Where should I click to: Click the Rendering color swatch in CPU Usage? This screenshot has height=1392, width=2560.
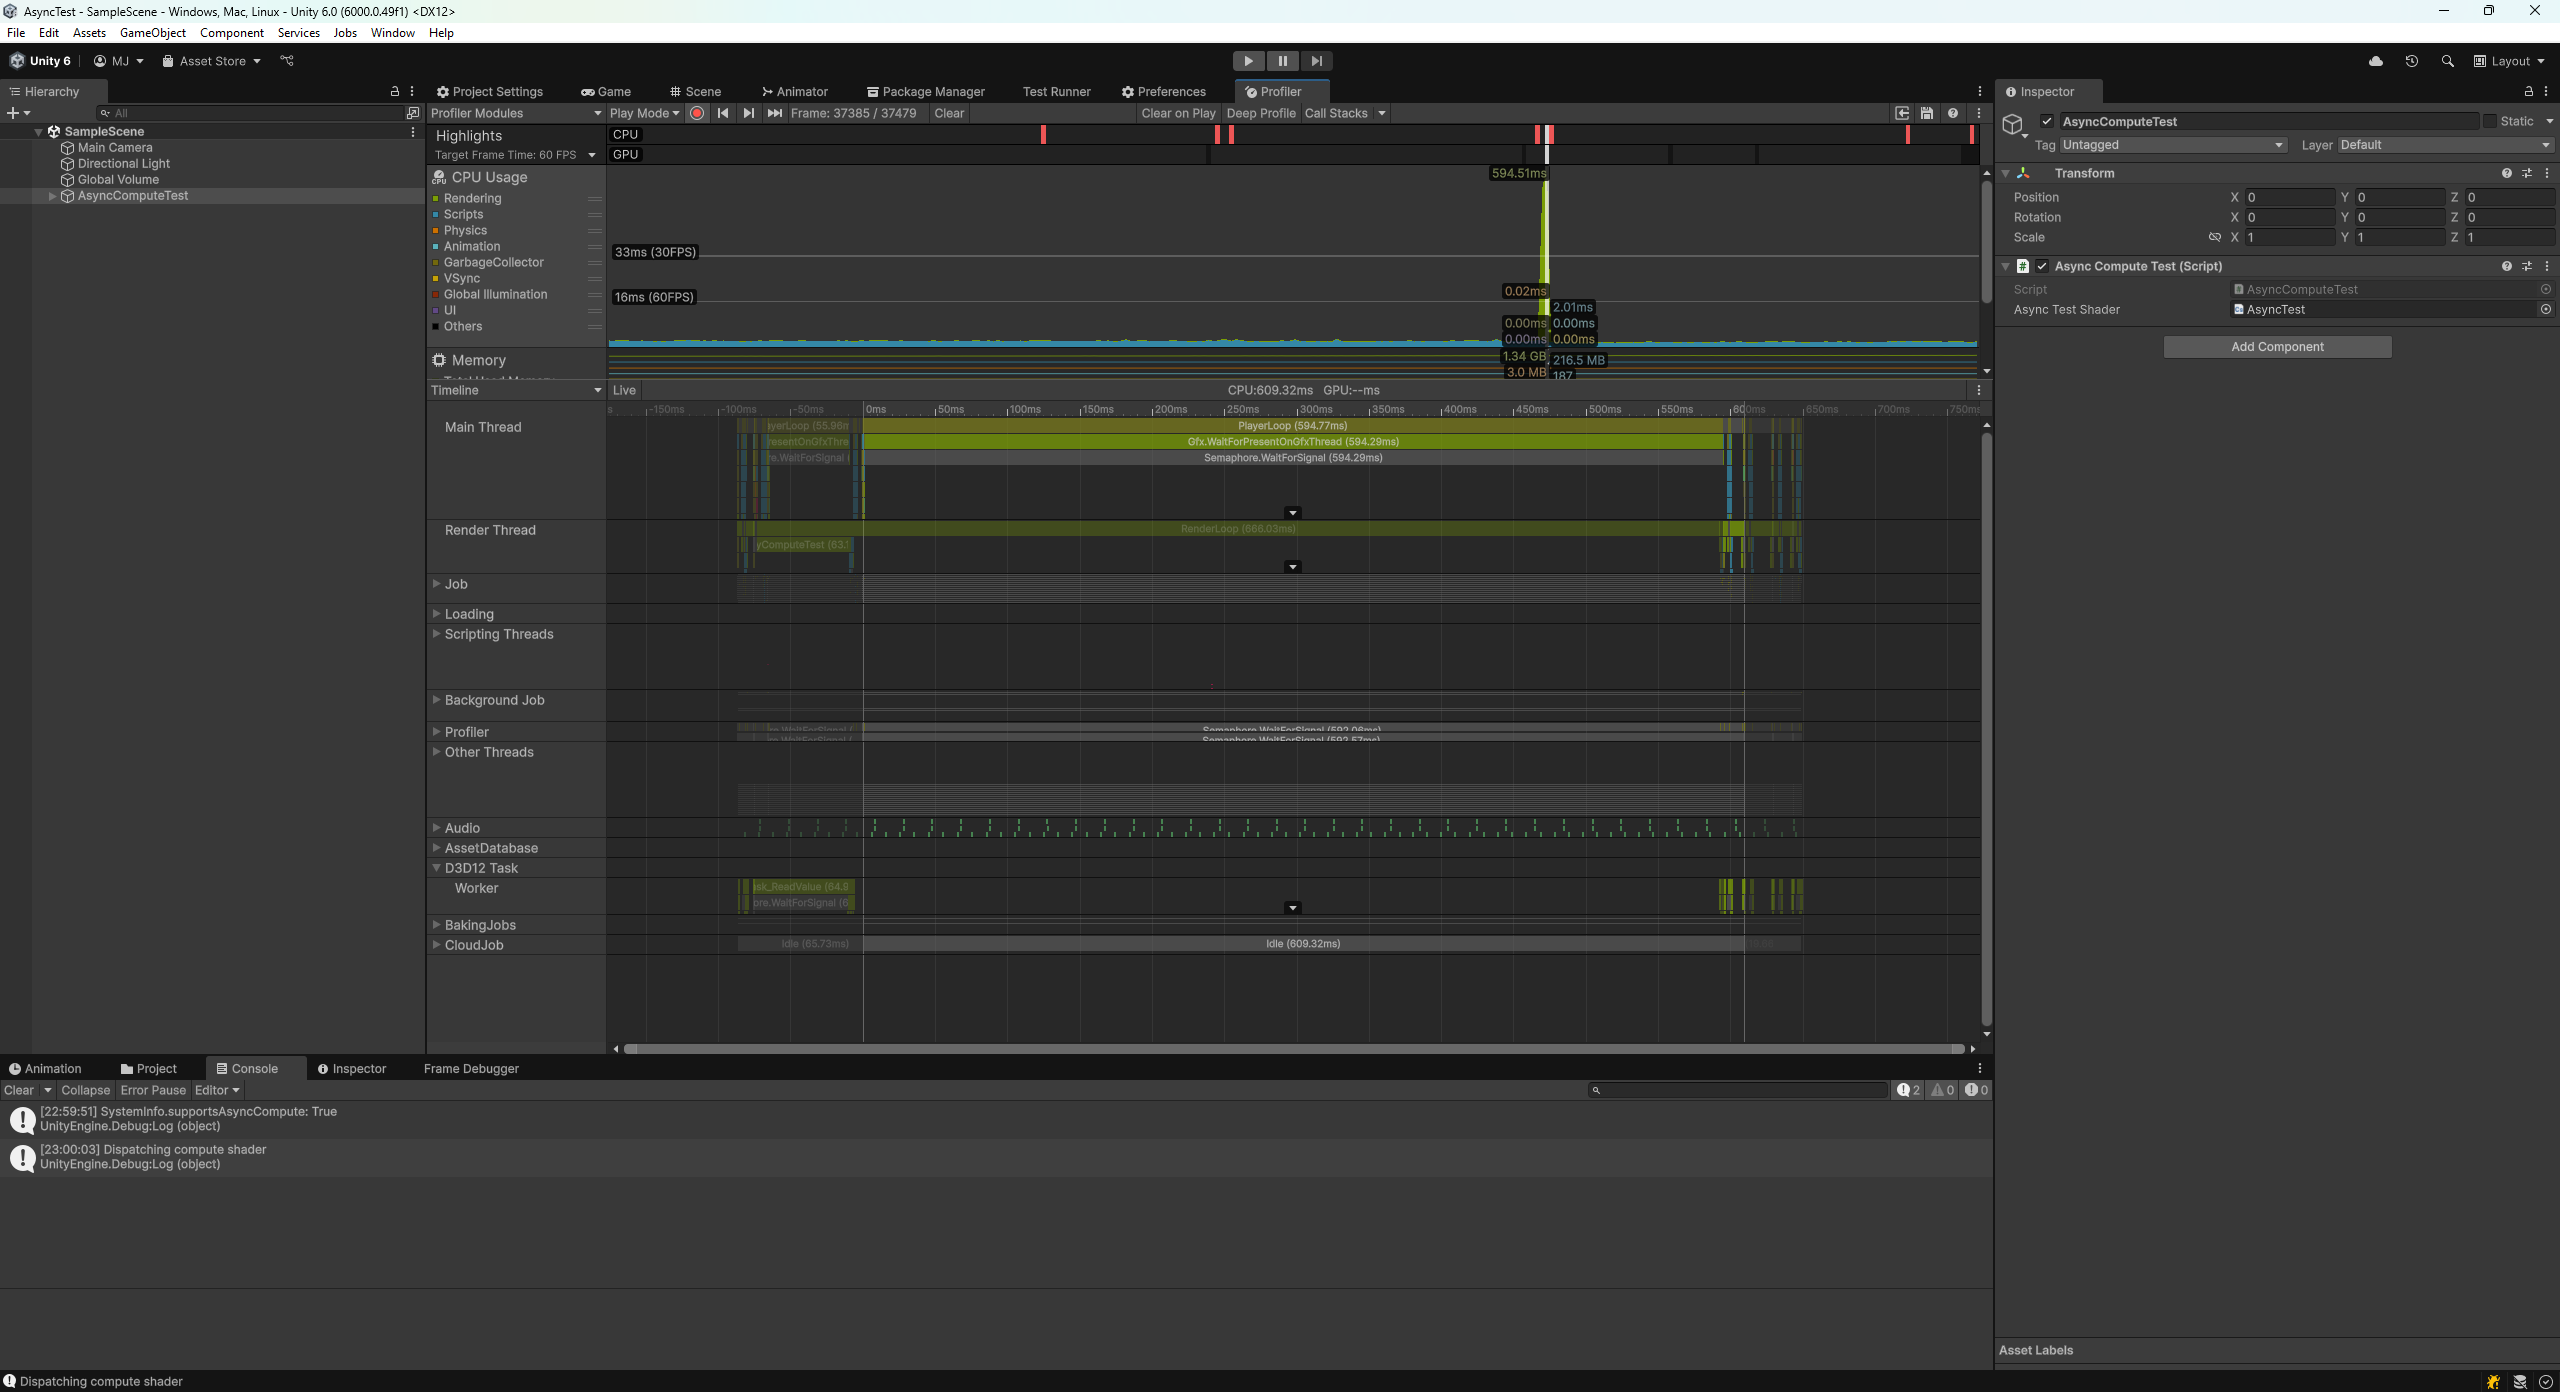436,198
